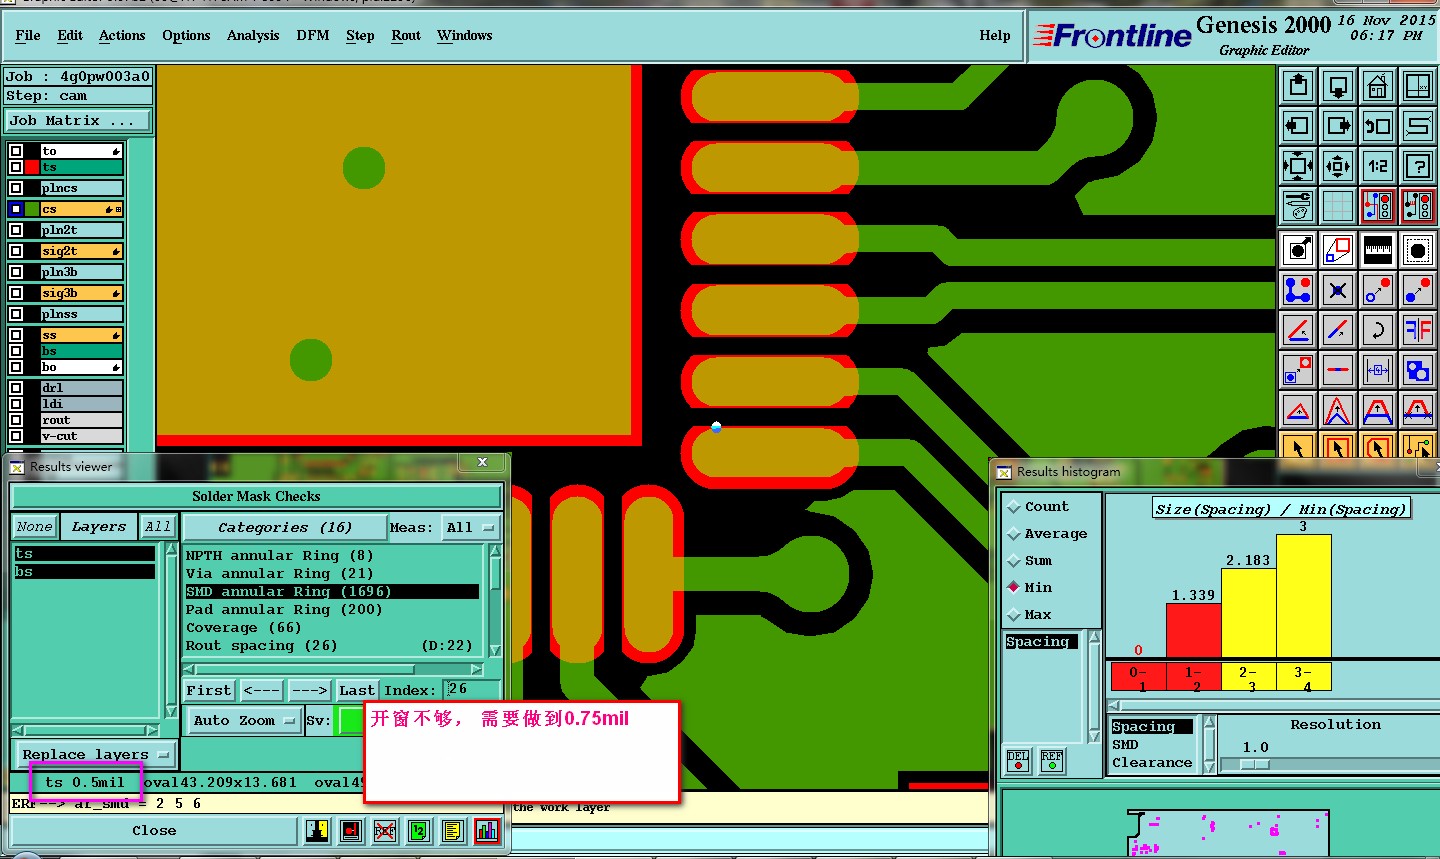1440x859 pixels.
Task: Click the crossed-out REF icon in Results viewer
Action: pos(385,831)
